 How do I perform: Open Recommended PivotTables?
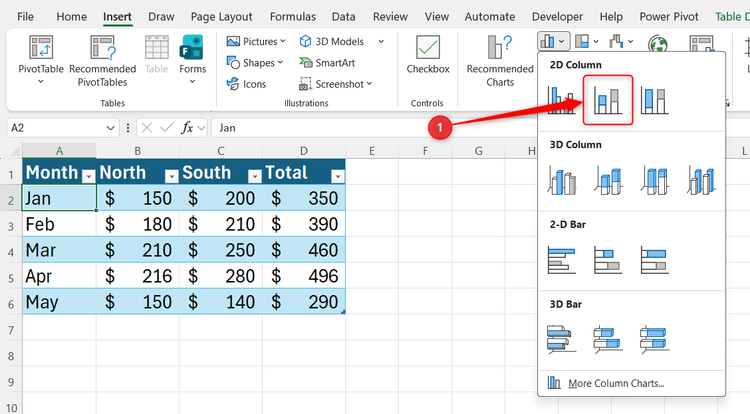102,60
